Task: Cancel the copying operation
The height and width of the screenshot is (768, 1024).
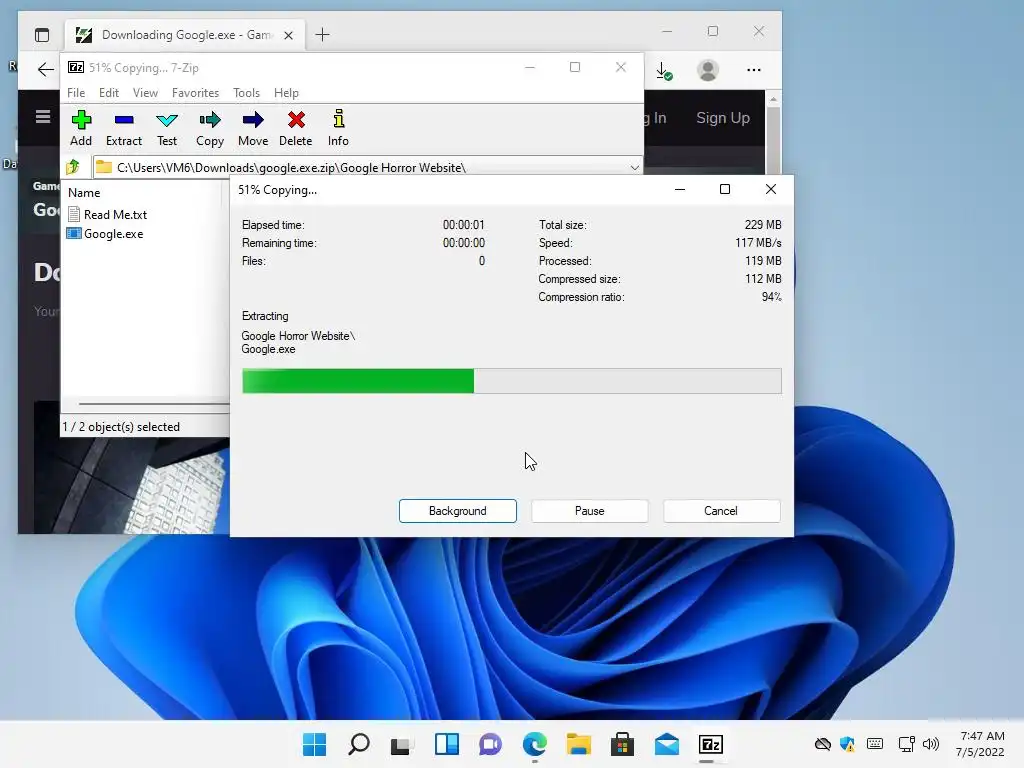Action: [x=721, y=511]
